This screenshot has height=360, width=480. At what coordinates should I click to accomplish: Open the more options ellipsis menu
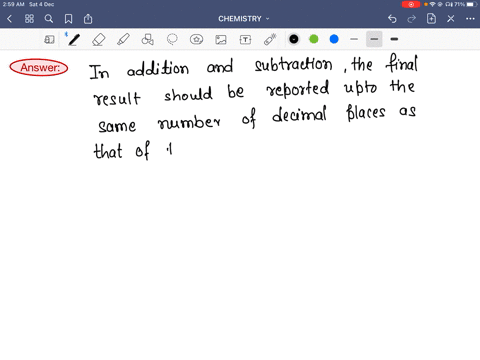[x=470, y=19]
